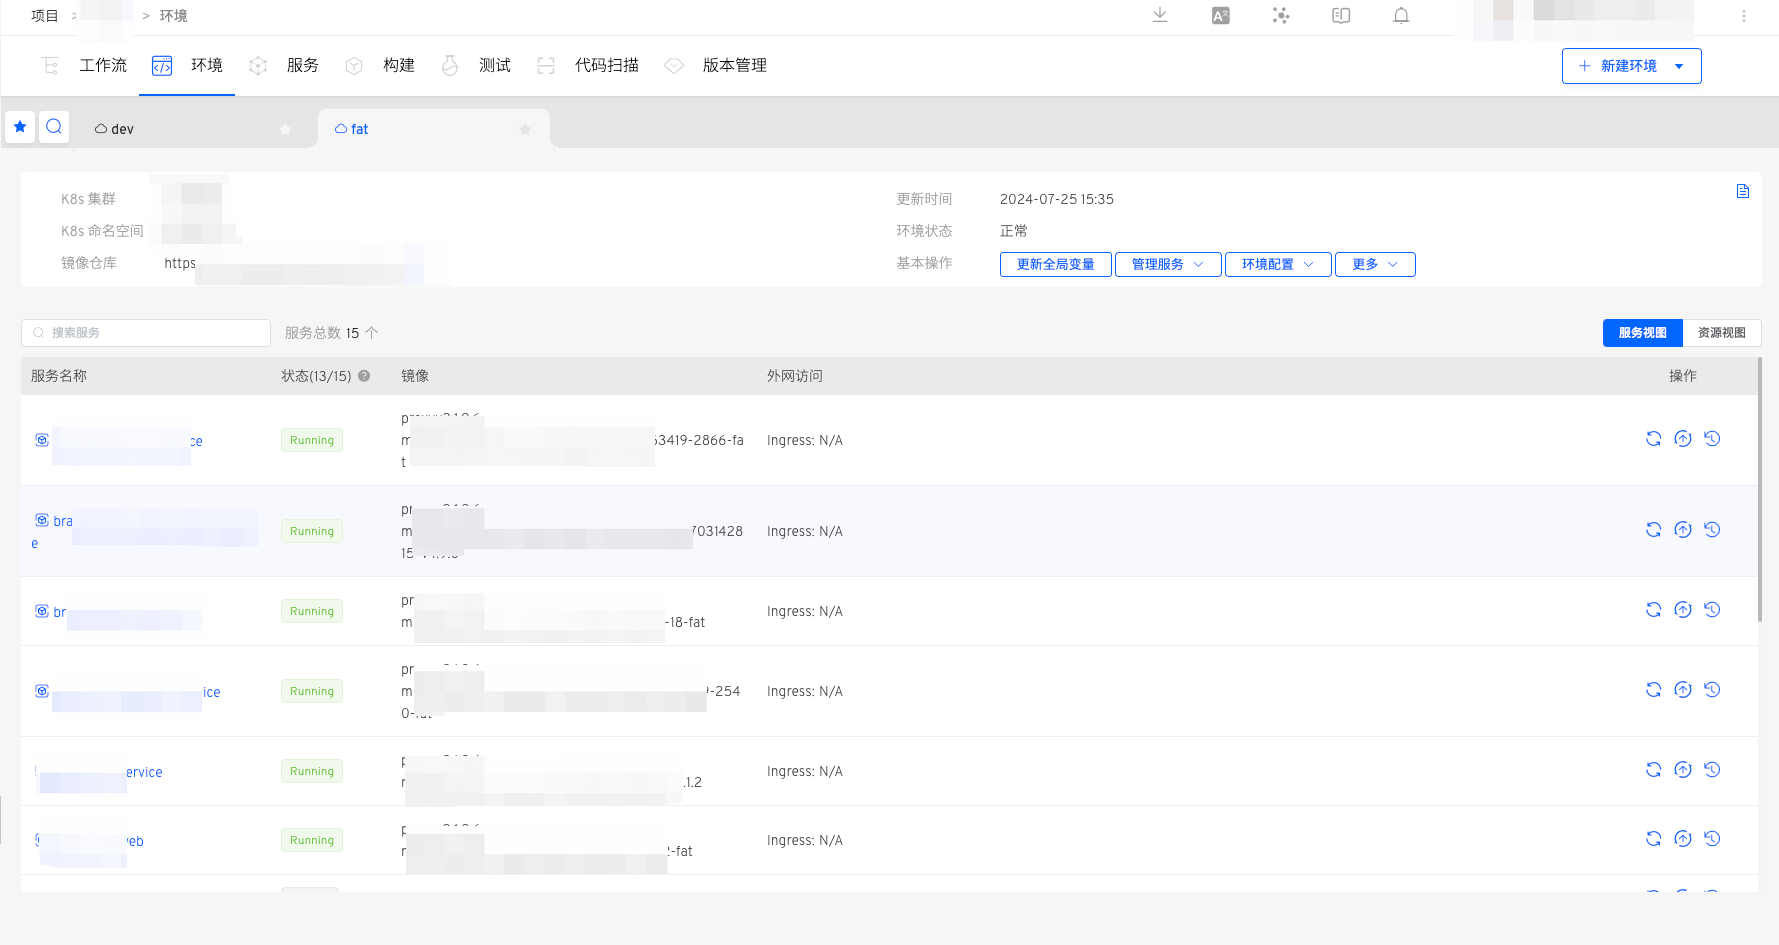Screen dimensions: 1779x945
Task: Focus the 搜索服务 search field
Action: coord(146,332)
